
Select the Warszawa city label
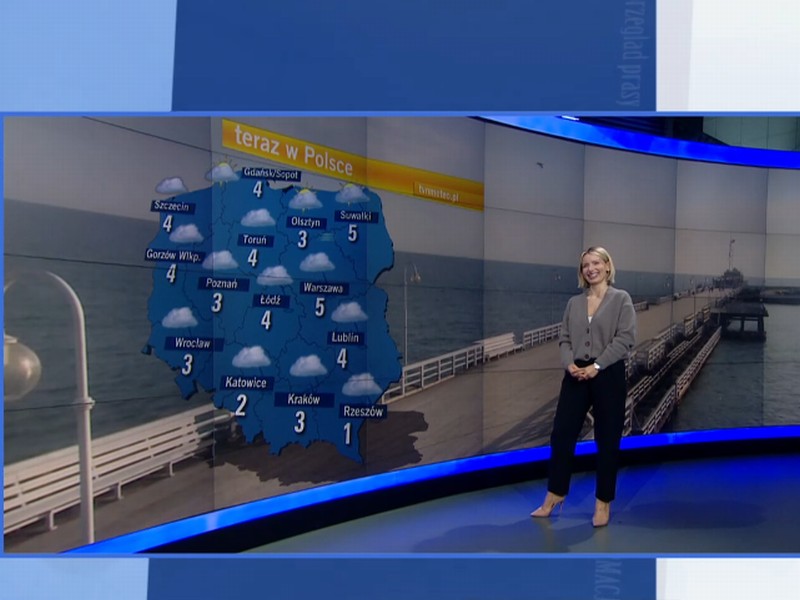[323, 288]
